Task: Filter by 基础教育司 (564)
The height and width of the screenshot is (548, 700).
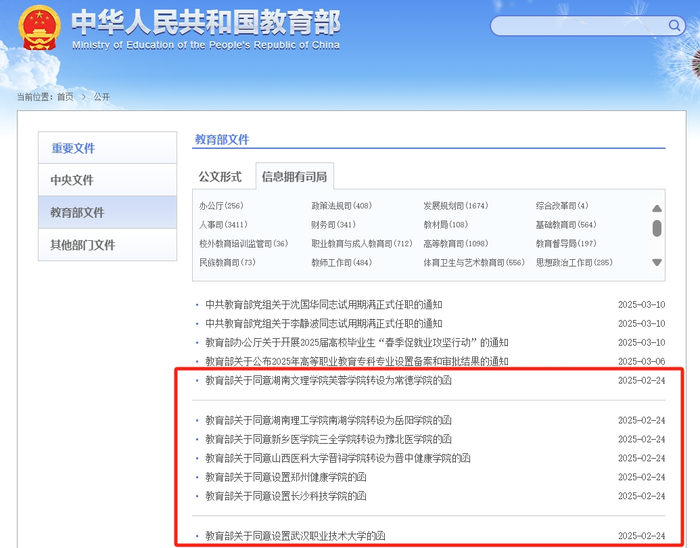Action: [x=566, y=224]
